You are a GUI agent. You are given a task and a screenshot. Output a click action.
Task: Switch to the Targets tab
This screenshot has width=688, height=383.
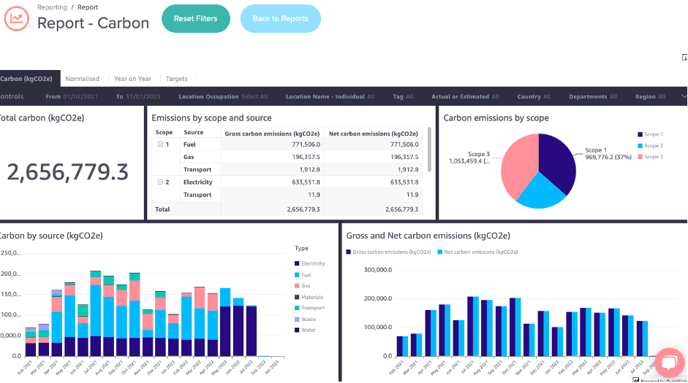[x=176, y=79]
